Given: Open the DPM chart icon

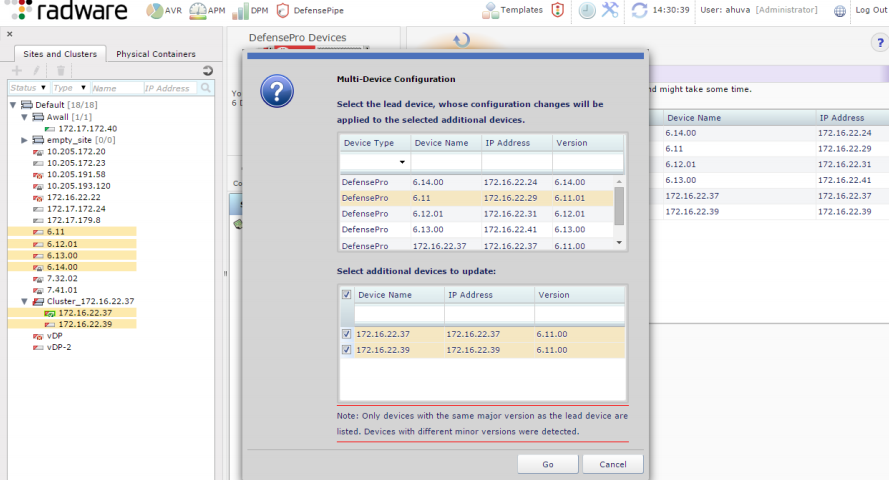Looking at the screenshot, I should click(240, 11).
